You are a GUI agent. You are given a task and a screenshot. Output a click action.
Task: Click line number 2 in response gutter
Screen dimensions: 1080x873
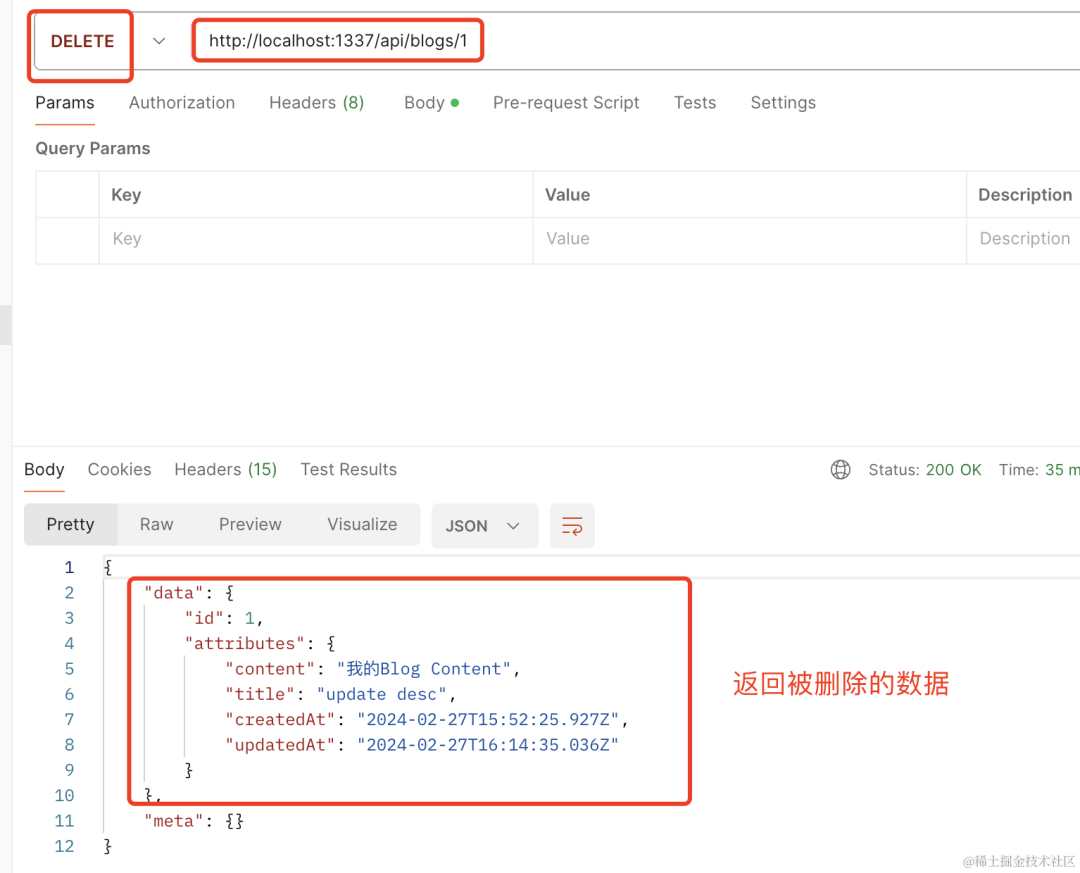69,593
